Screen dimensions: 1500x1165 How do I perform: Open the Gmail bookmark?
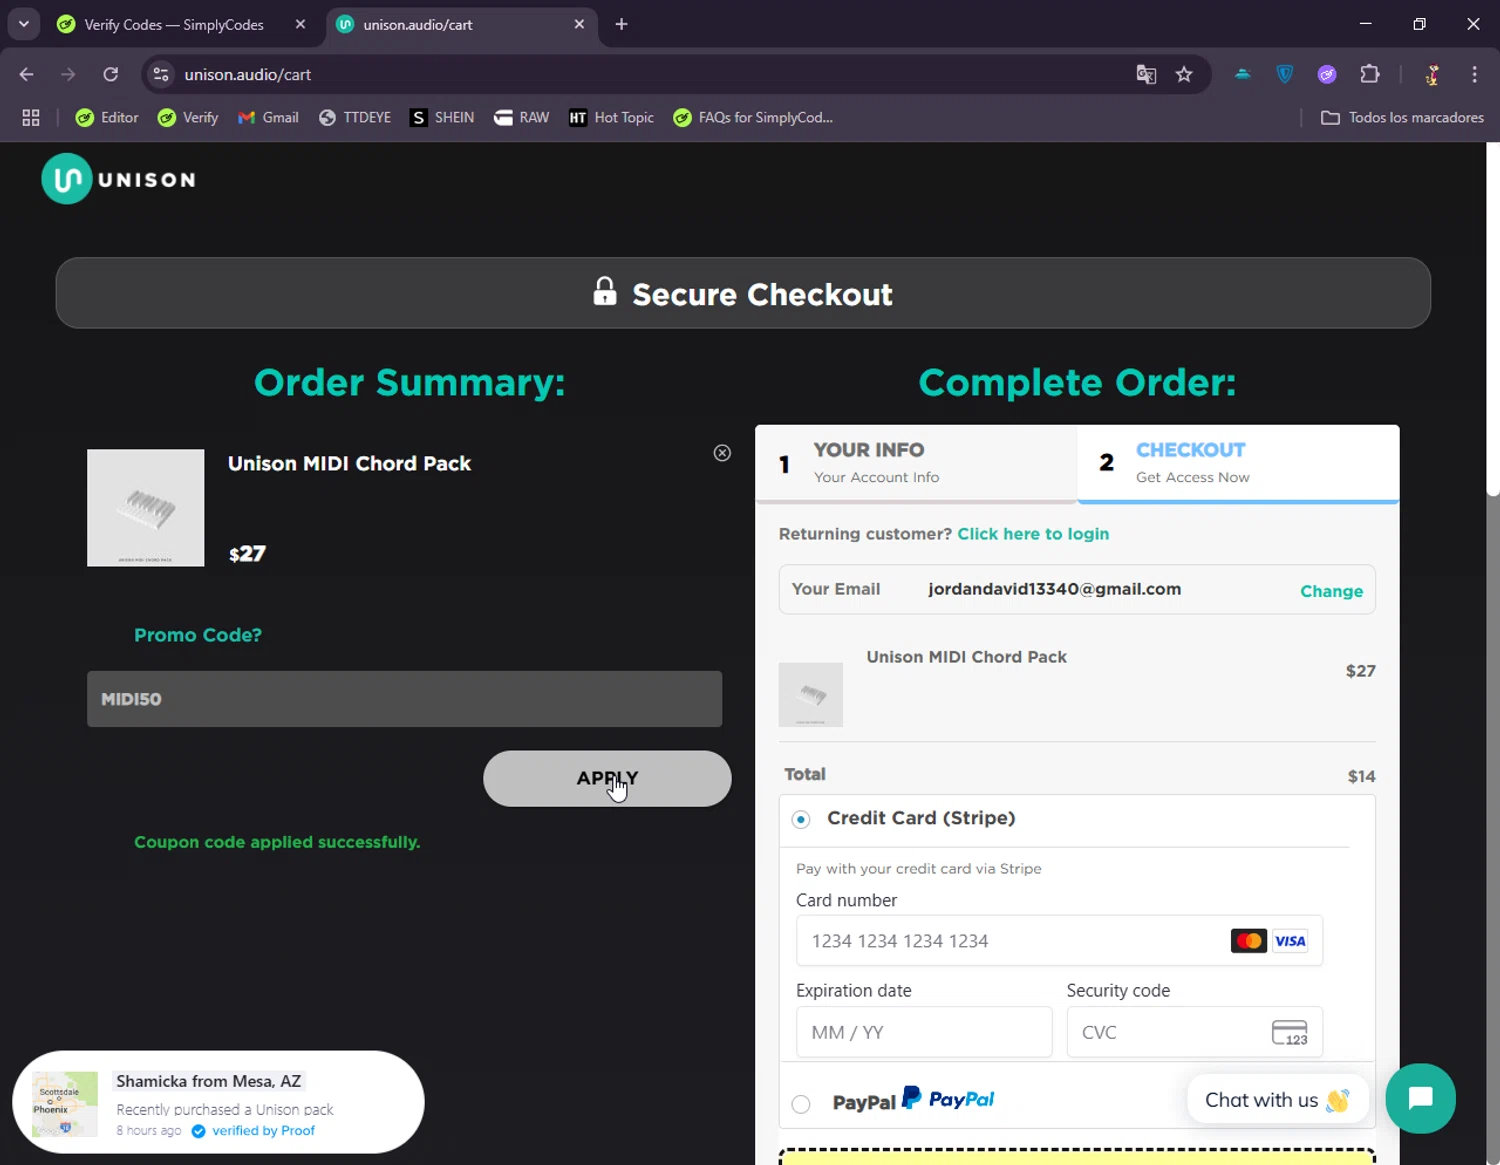coord(268,118)
